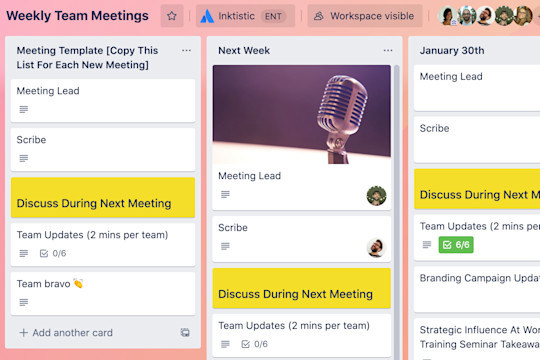The width and height of the screenshot is (540, 360).
Task: Click green 6/6 completed checklist badge
Action: pyautogui.click(x=456, y=245)
